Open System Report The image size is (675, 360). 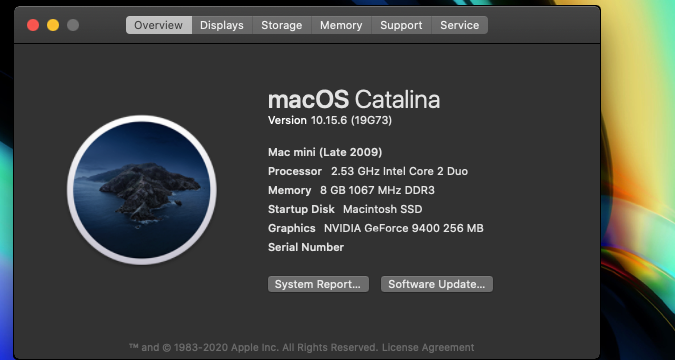(x=318, y=284)
